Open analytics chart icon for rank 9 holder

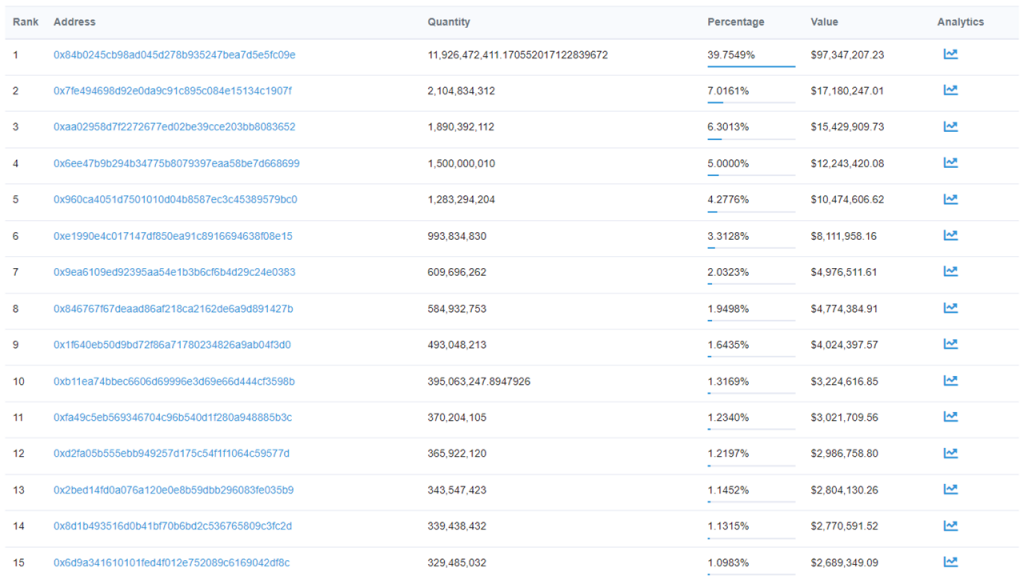click(x=950, y=344)
